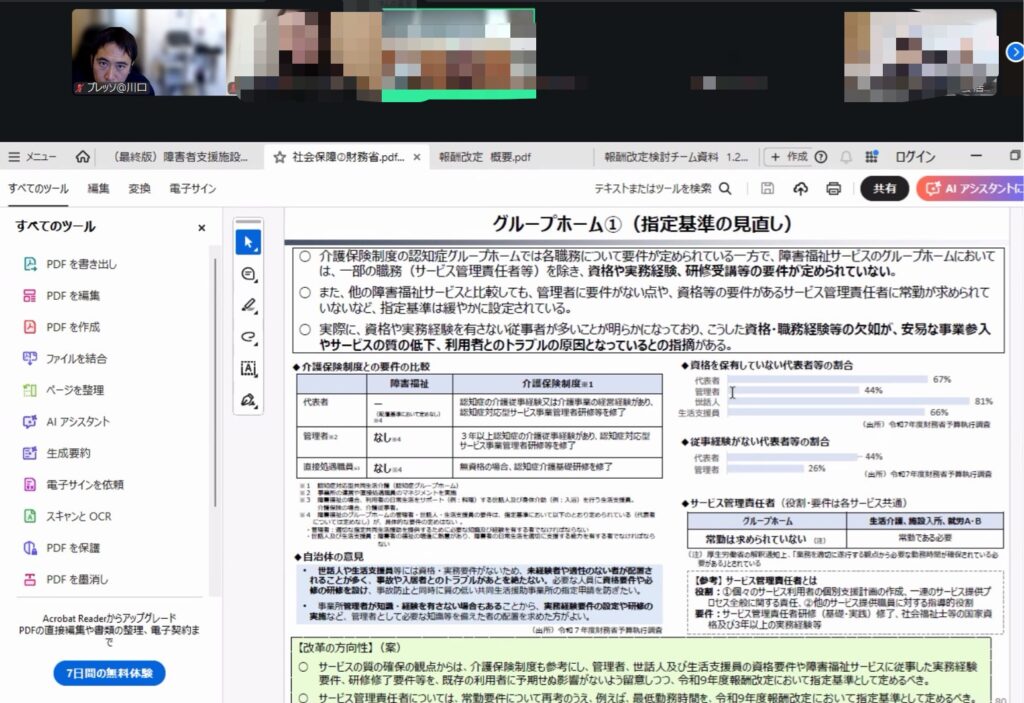Open the 編集 menu tab

pyautogui.click(x=98, y=188)
